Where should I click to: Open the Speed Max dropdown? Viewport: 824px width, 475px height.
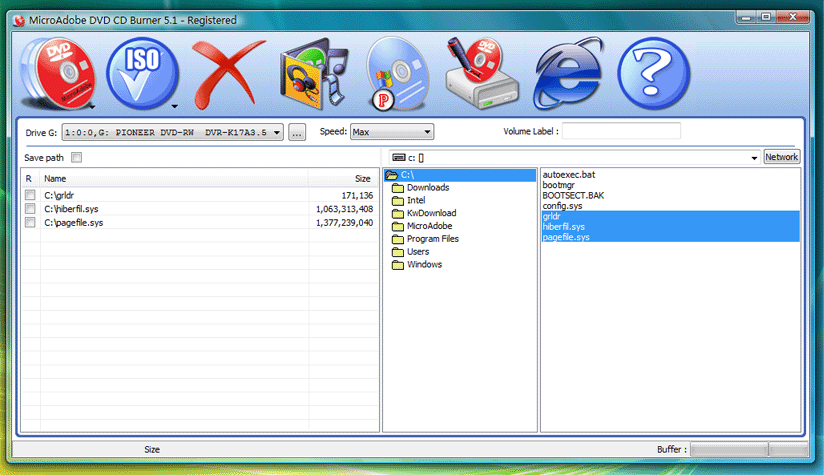pyautogui.click(x=392, y=132)
